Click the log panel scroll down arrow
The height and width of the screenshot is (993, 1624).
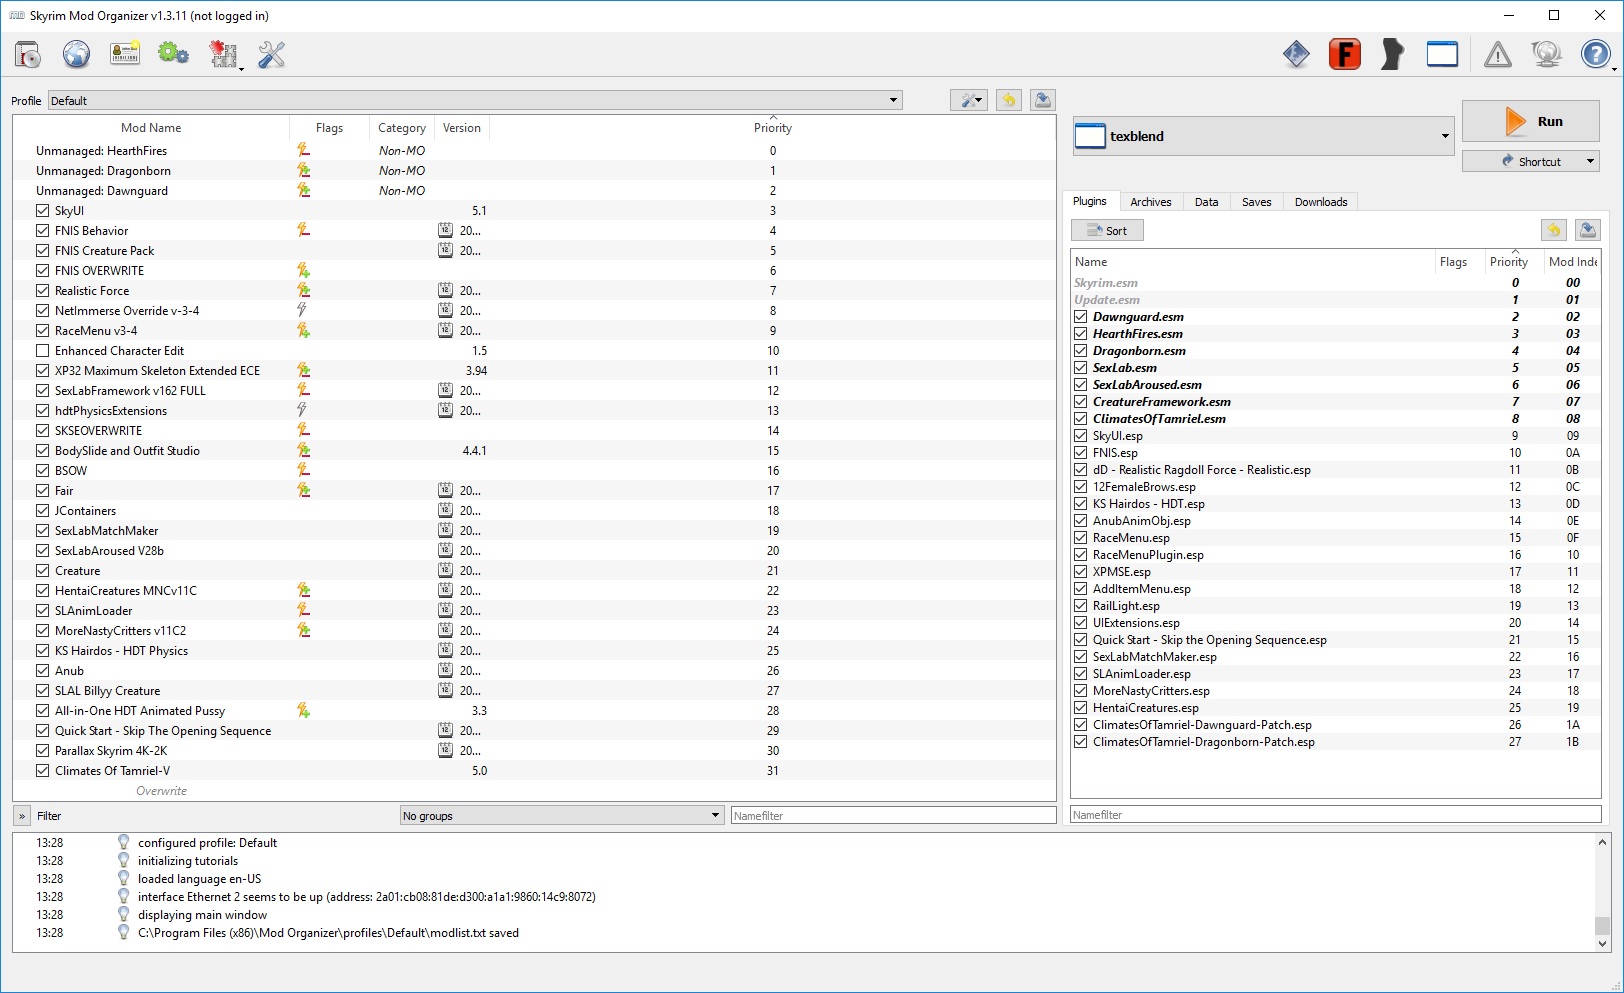(1602, 942)
